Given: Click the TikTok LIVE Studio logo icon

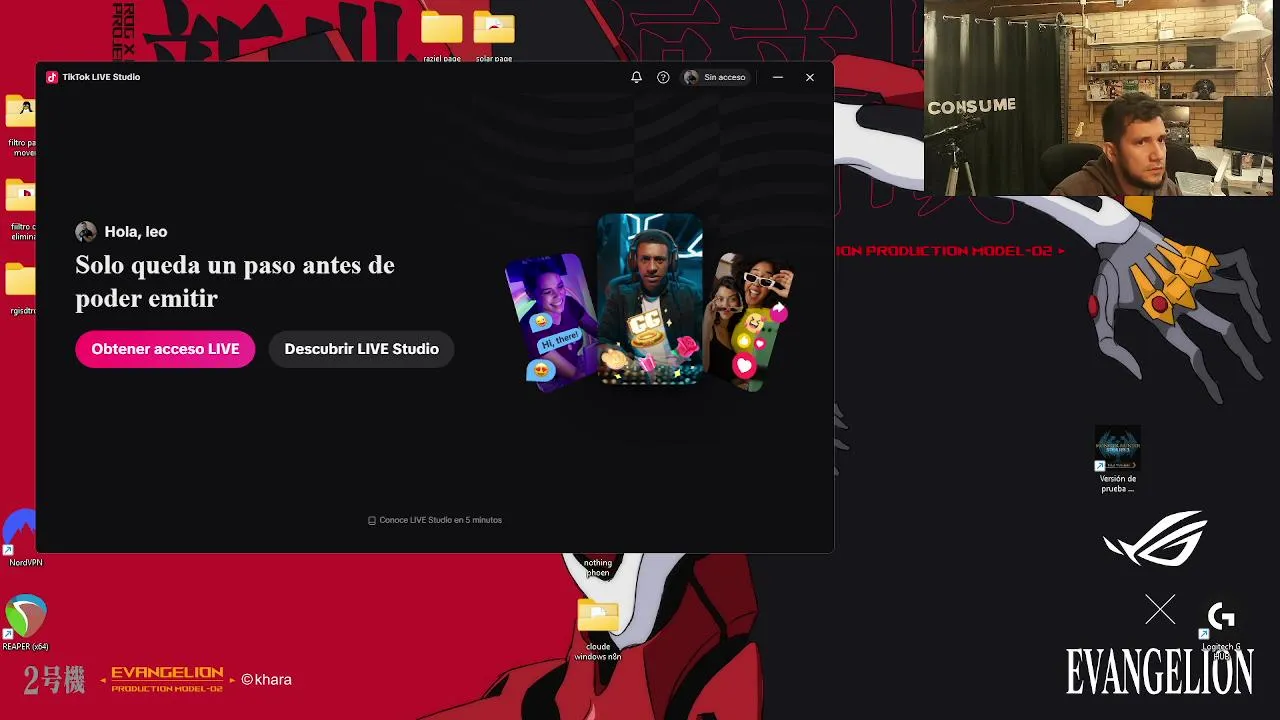Looking at the screenshot, I should tap(52, 77).
